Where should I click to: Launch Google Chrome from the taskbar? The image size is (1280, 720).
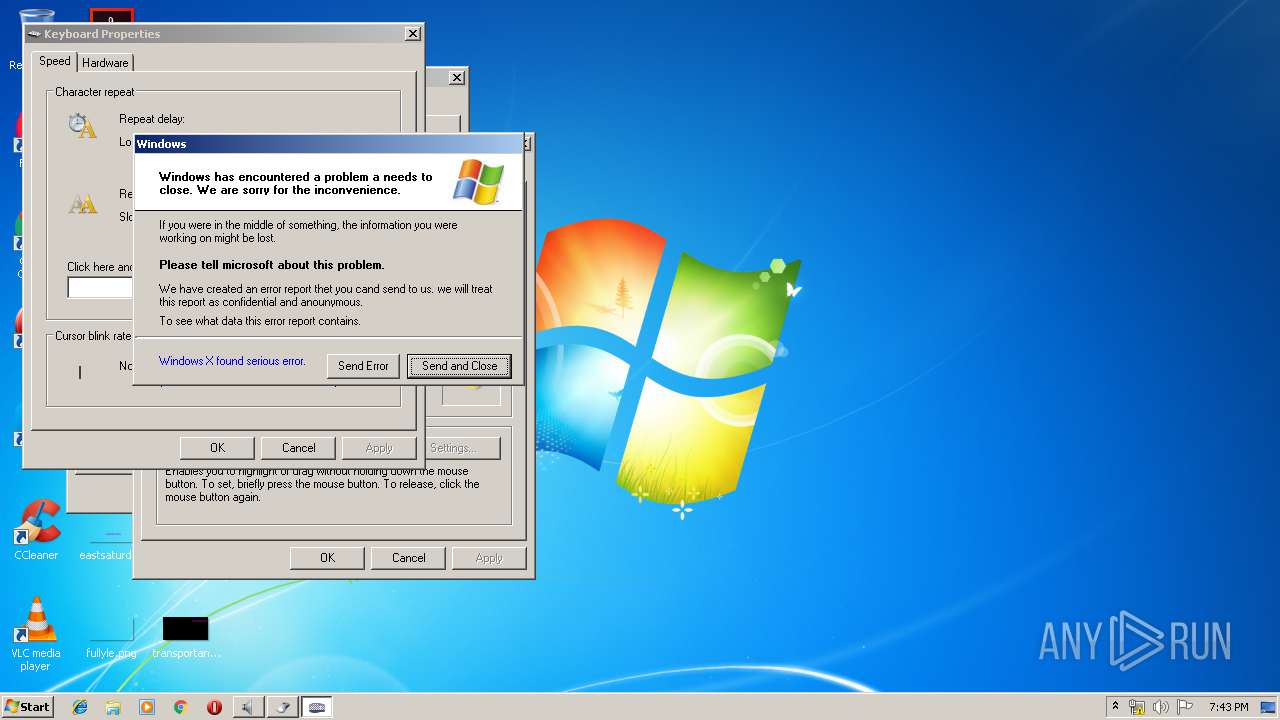(x=180, y=707)
